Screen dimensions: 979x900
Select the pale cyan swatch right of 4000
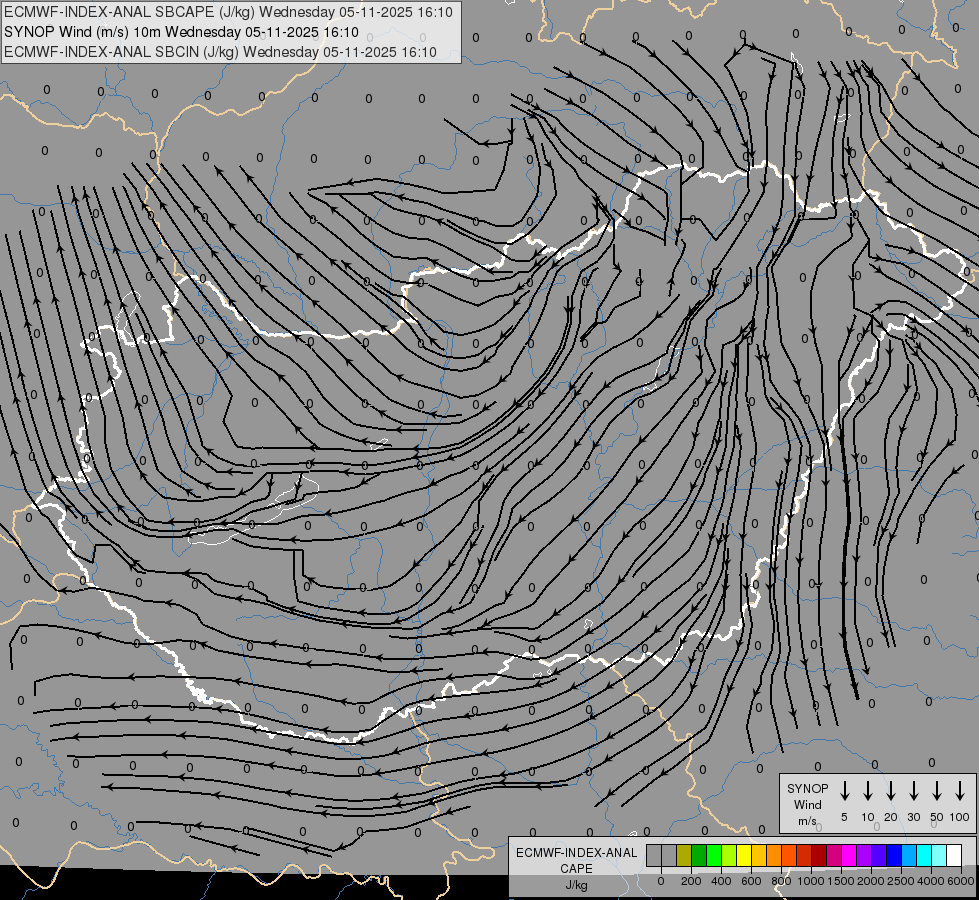pyautogui.click(x=939, y=856)
